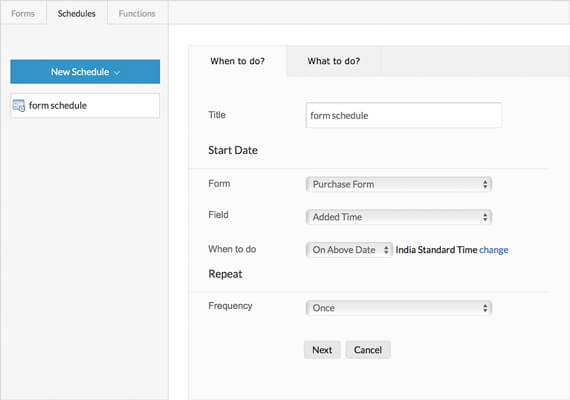570x400 pixels.
Task: Click the Purchase Form dropdown arrows
Action: (x=485, y=184)
